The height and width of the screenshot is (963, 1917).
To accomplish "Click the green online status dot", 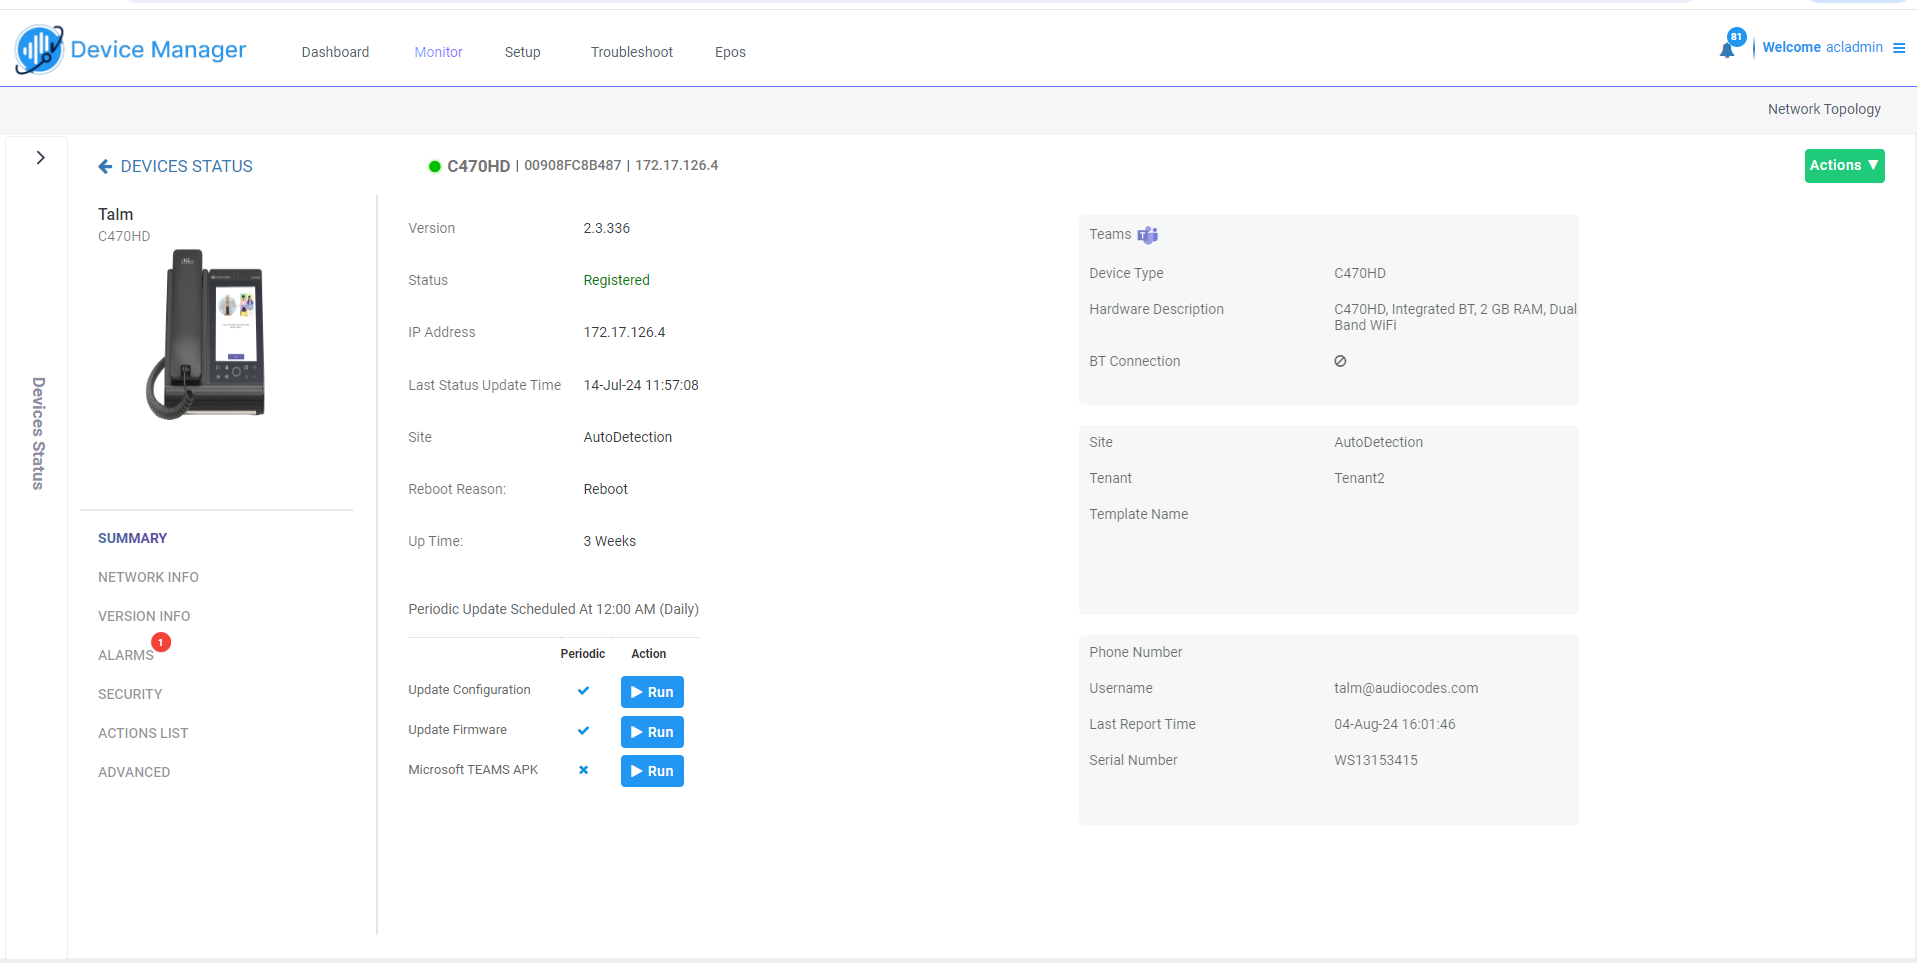I will (x=435, y=166).
